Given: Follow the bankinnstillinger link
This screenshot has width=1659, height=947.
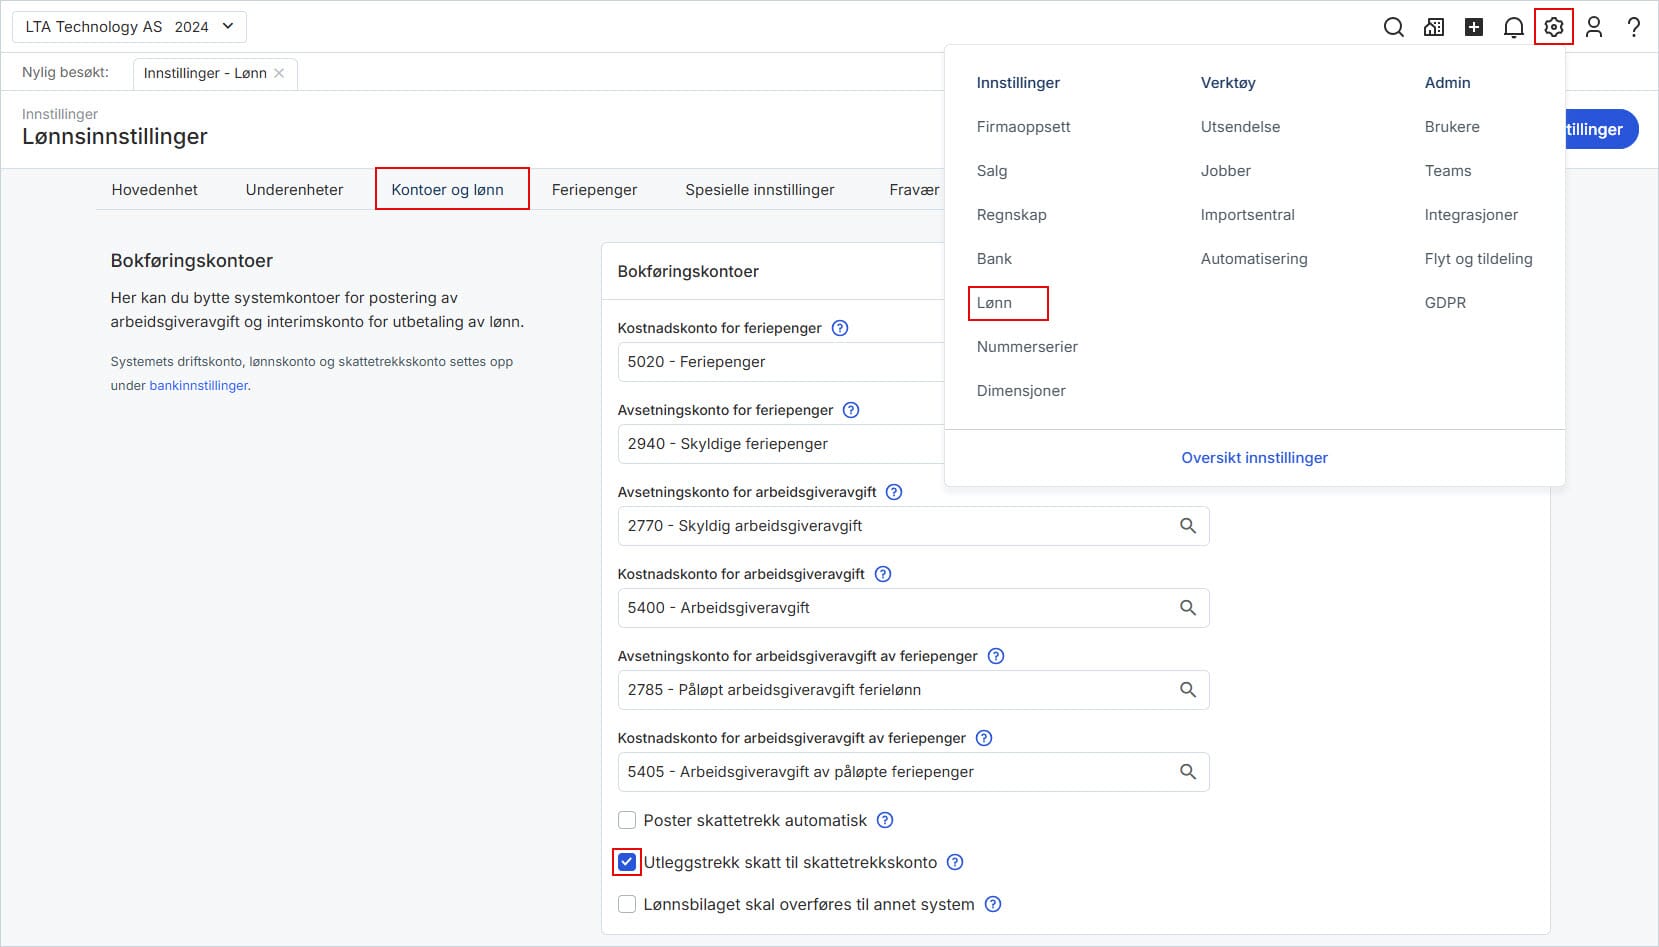Looking at the screenshot, I should pyautogui.click(x=198, y=386).
